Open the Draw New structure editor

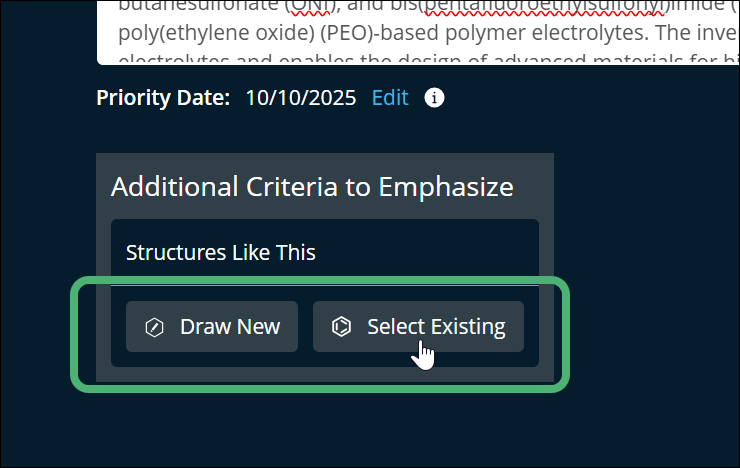212,326
